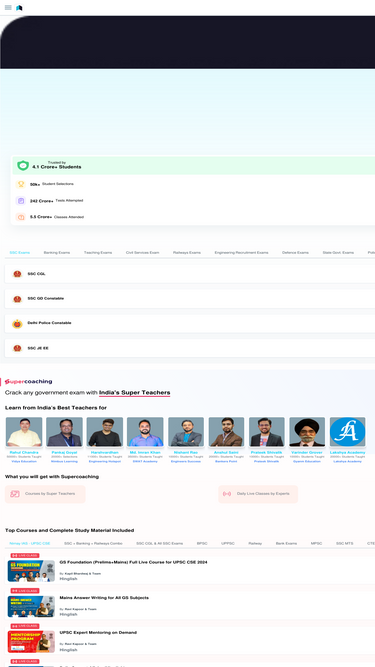The height and width of the screenshot is (667, 375).
Task: Open the Mentorship Program course thumbnail
Action: click(x=31, y=642)
